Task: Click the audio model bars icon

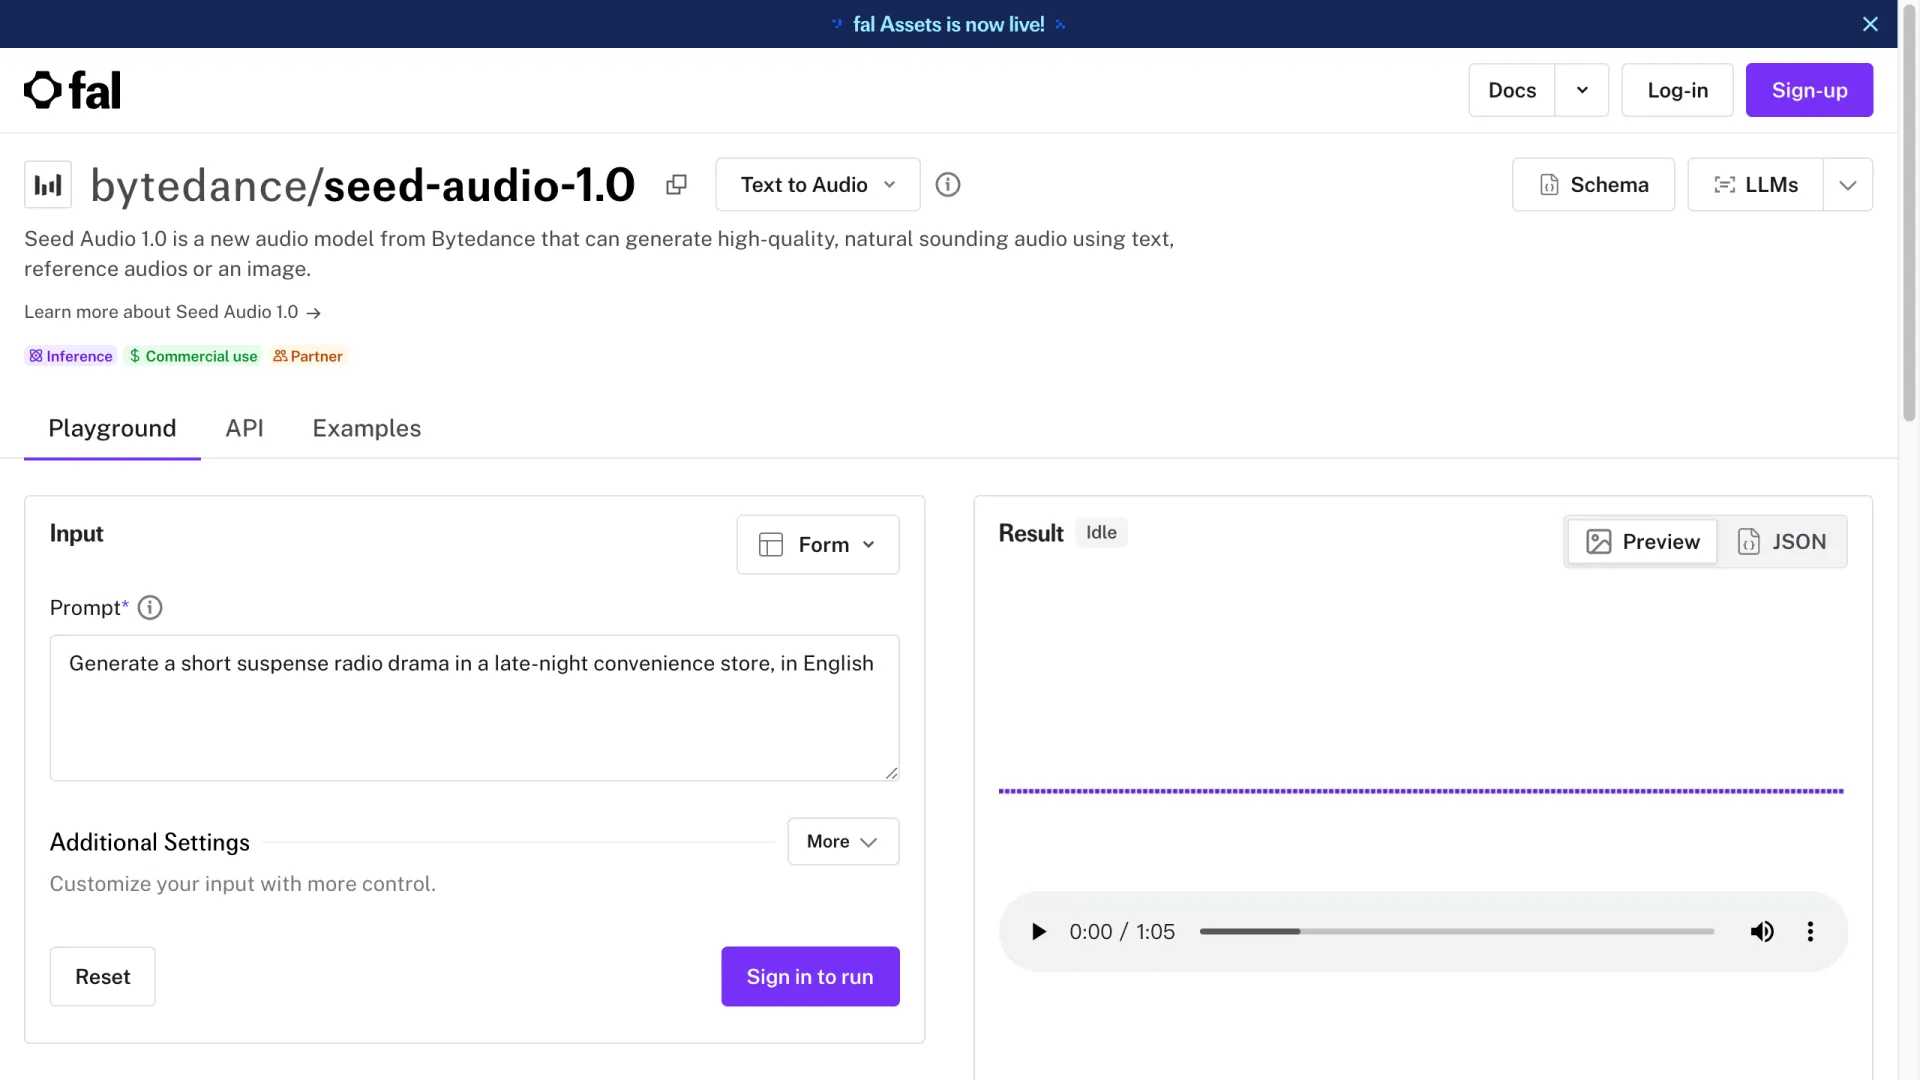Action: tap(48, 185)
